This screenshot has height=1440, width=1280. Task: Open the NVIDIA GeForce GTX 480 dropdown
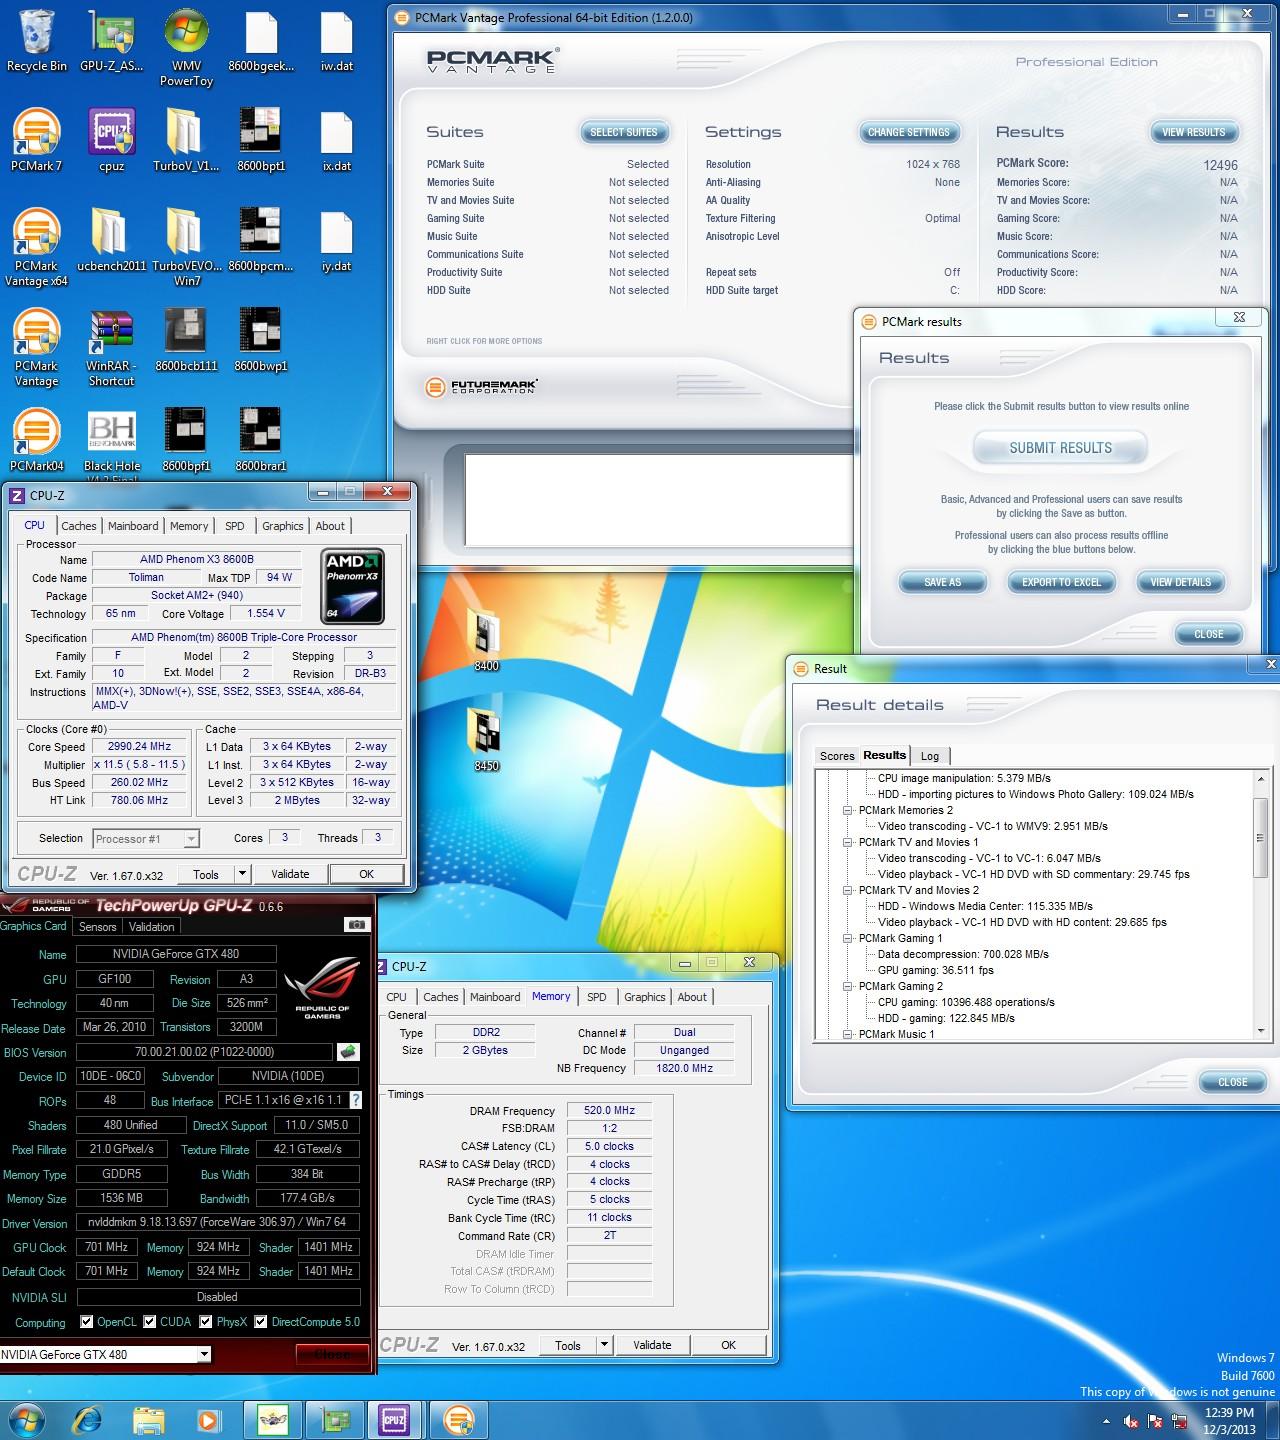[x=106, y=1355]
